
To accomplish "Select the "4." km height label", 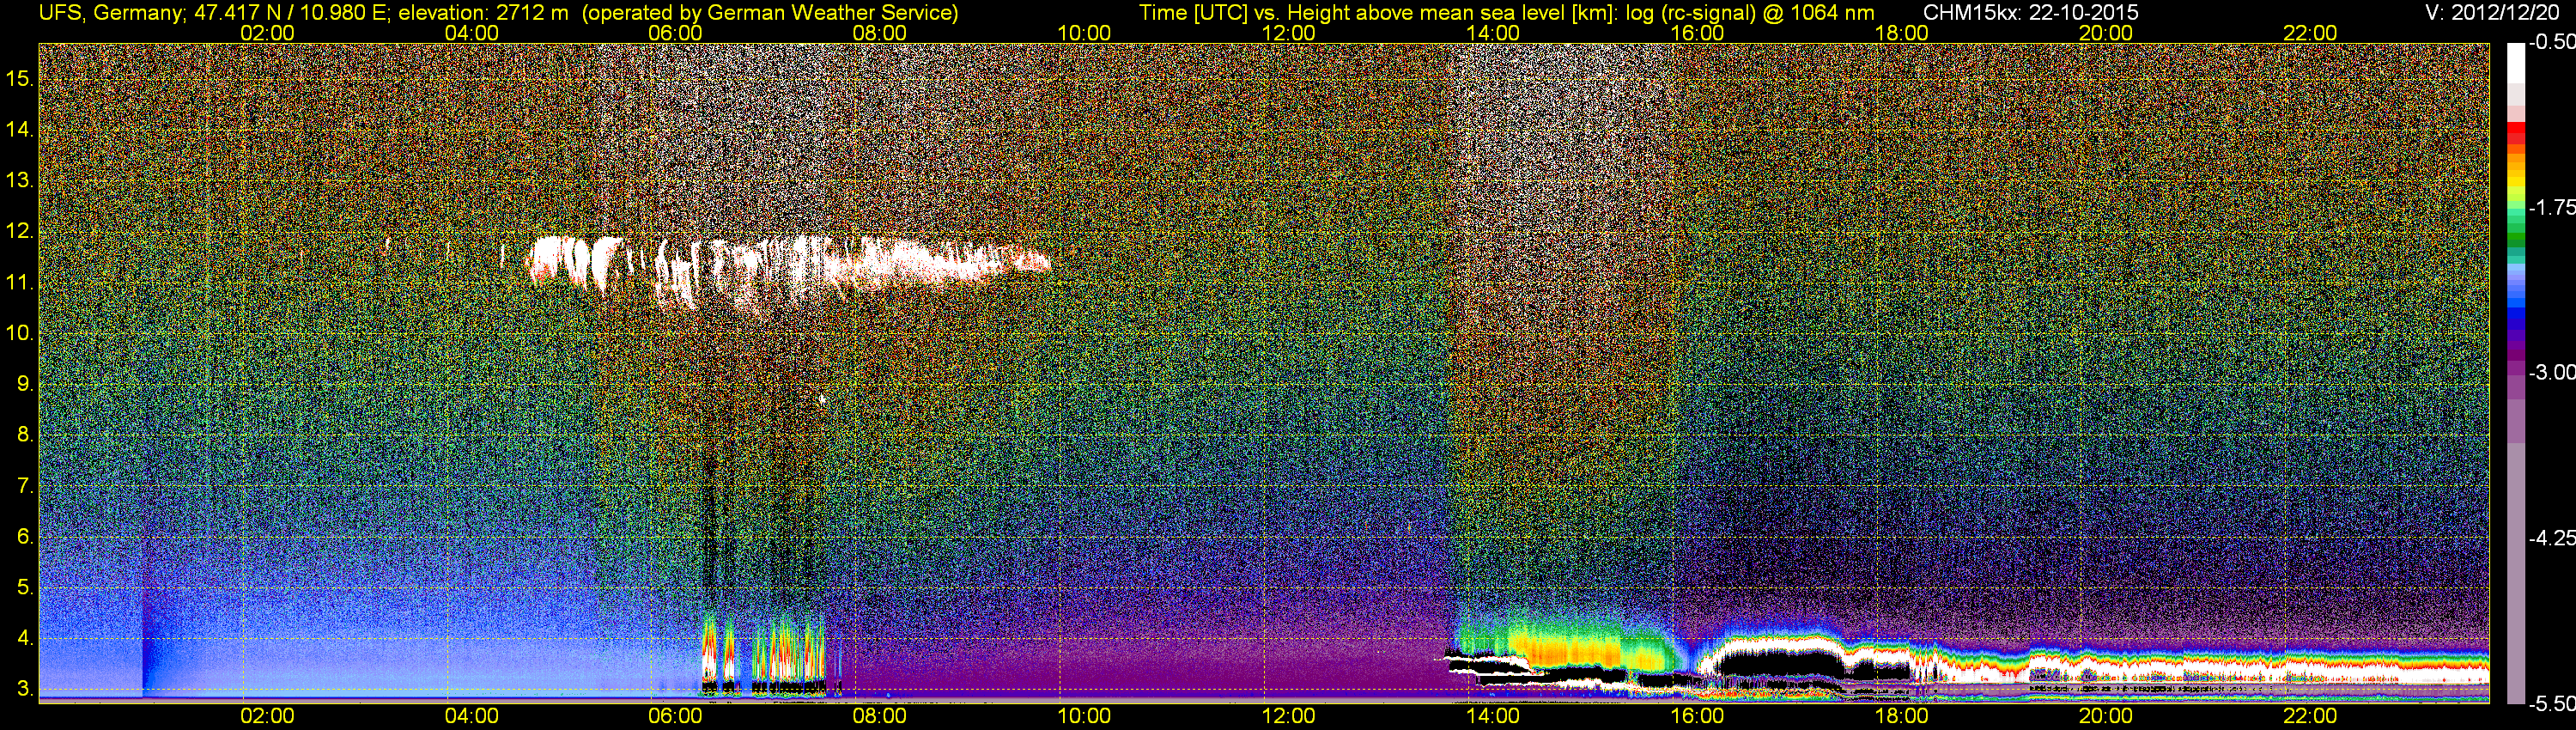I will pos(26,638).
